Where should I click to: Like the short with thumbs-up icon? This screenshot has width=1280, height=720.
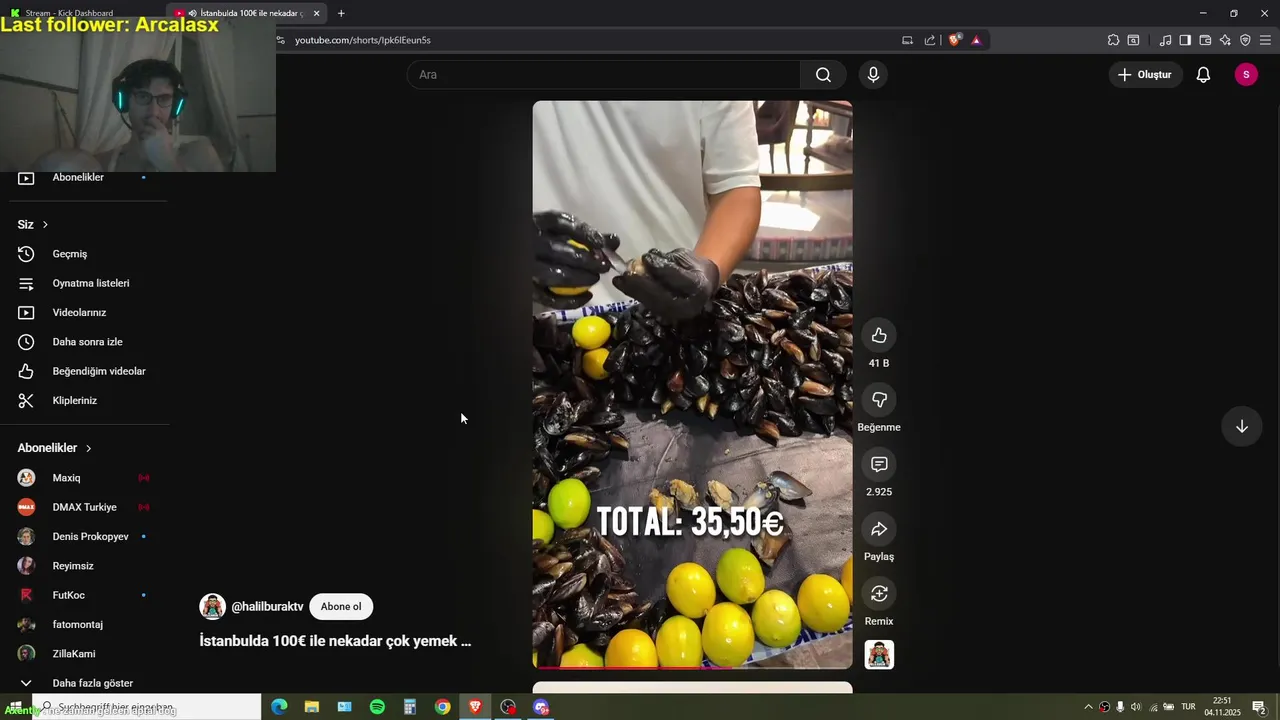(x=879, y=336)
